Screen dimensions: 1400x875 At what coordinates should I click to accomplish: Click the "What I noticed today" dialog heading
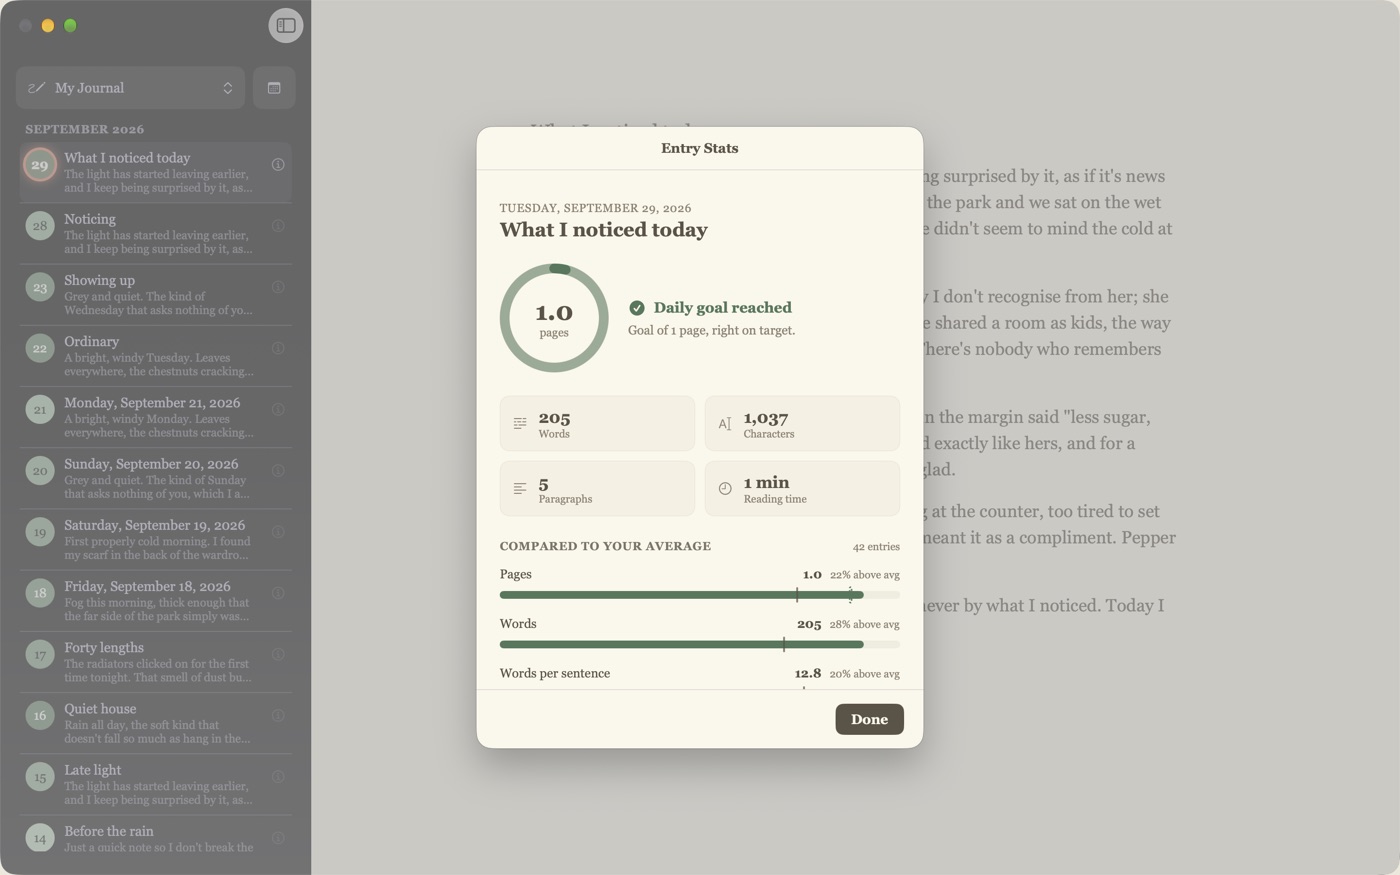pos(604,230)
